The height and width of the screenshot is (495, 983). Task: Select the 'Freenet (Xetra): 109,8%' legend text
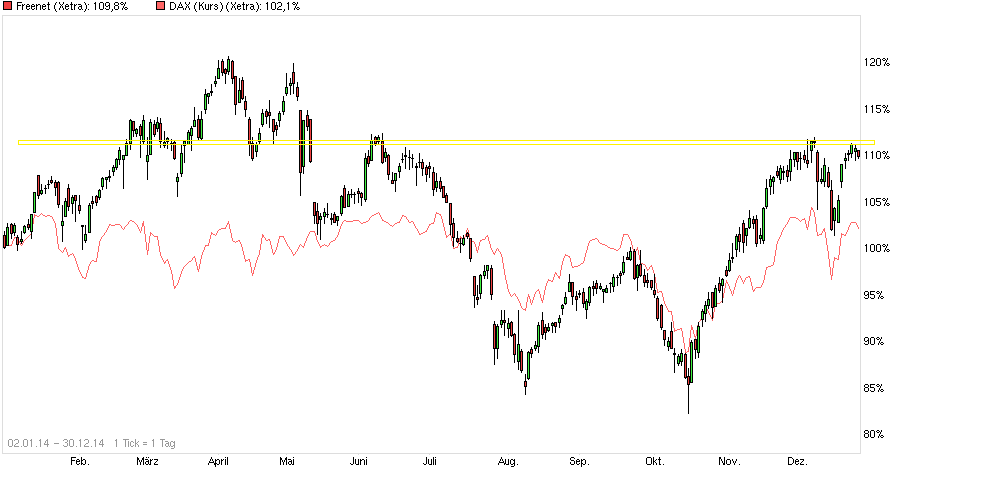[x=71, y=6]
